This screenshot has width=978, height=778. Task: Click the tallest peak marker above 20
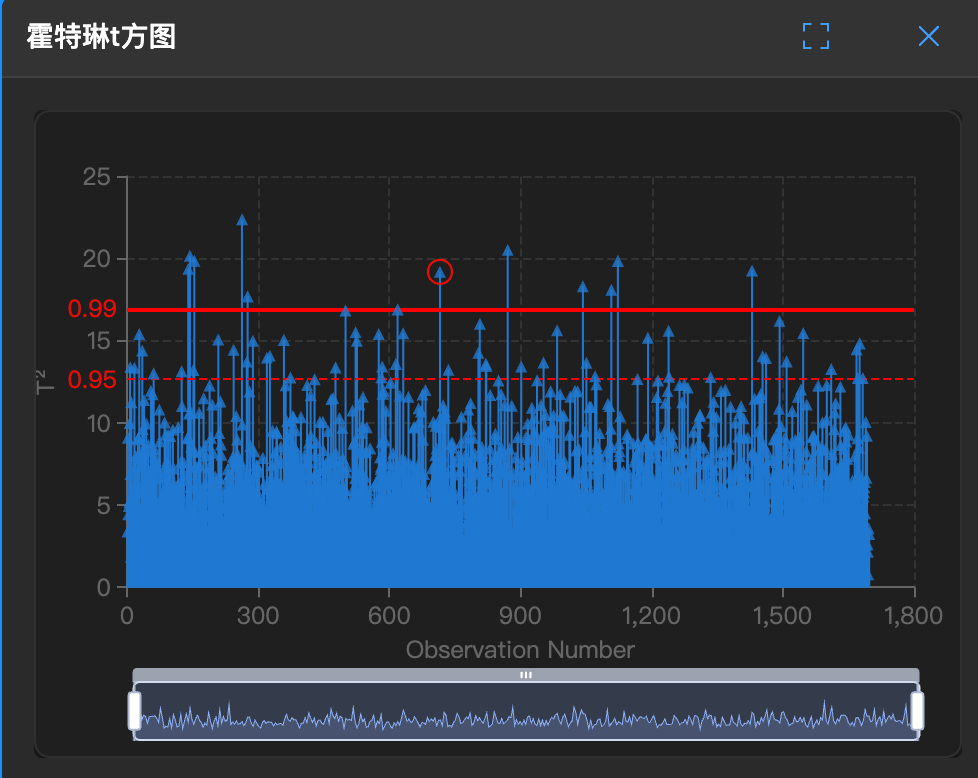[x=242, y=220]
